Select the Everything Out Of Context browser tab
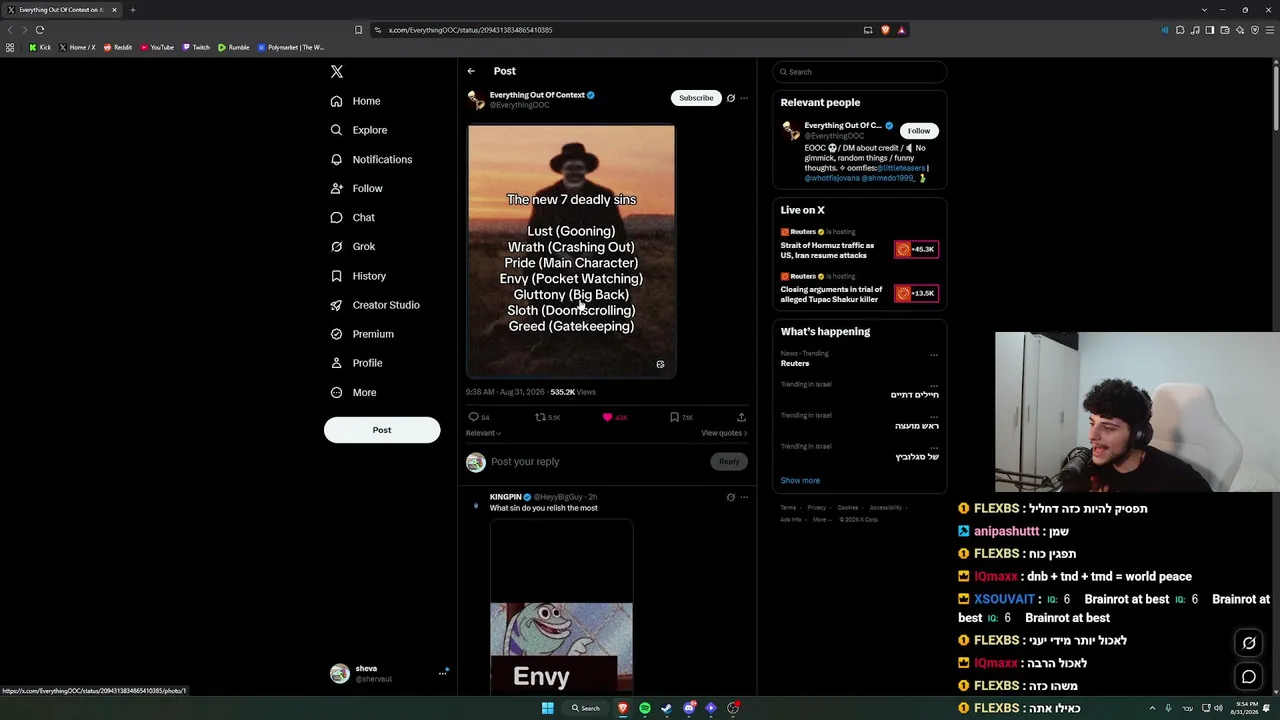This screenshot has height=720, width=1280. pyautogui.click(x=62, y=10)
